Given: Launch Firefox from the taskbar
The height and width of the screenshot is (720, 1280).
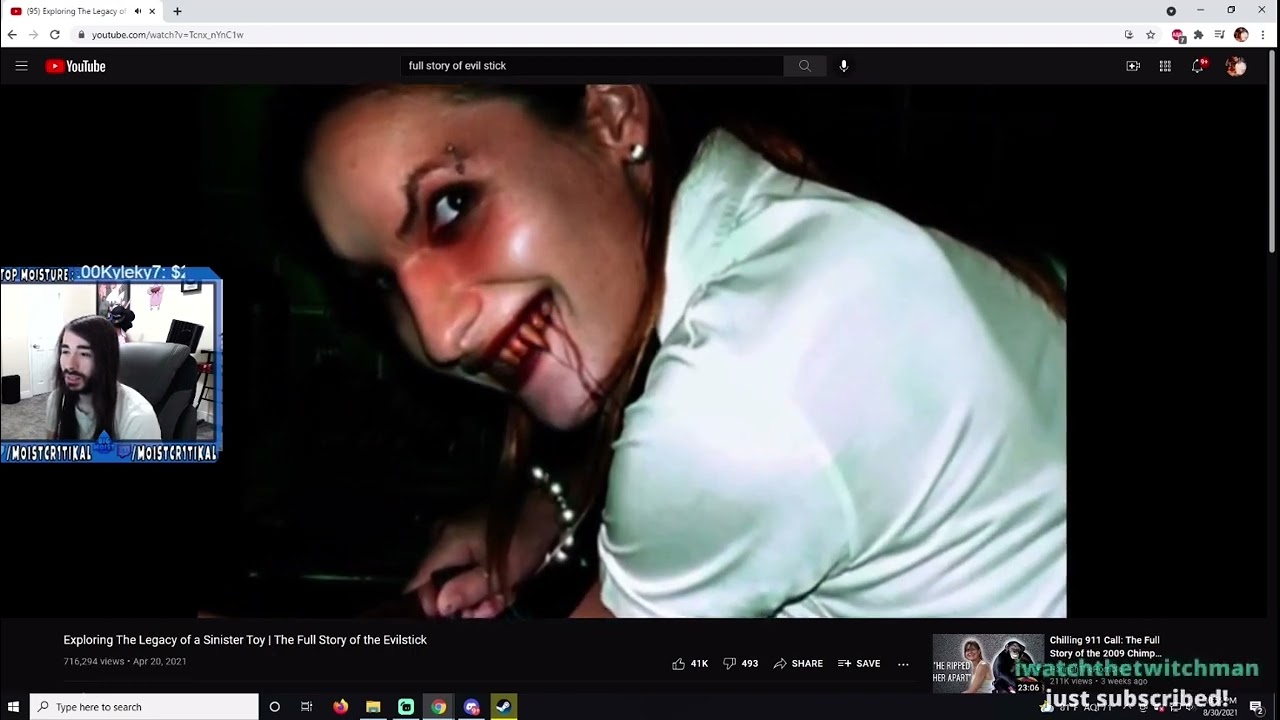Looking at the screenshot, I should click(x=341, y=707).
